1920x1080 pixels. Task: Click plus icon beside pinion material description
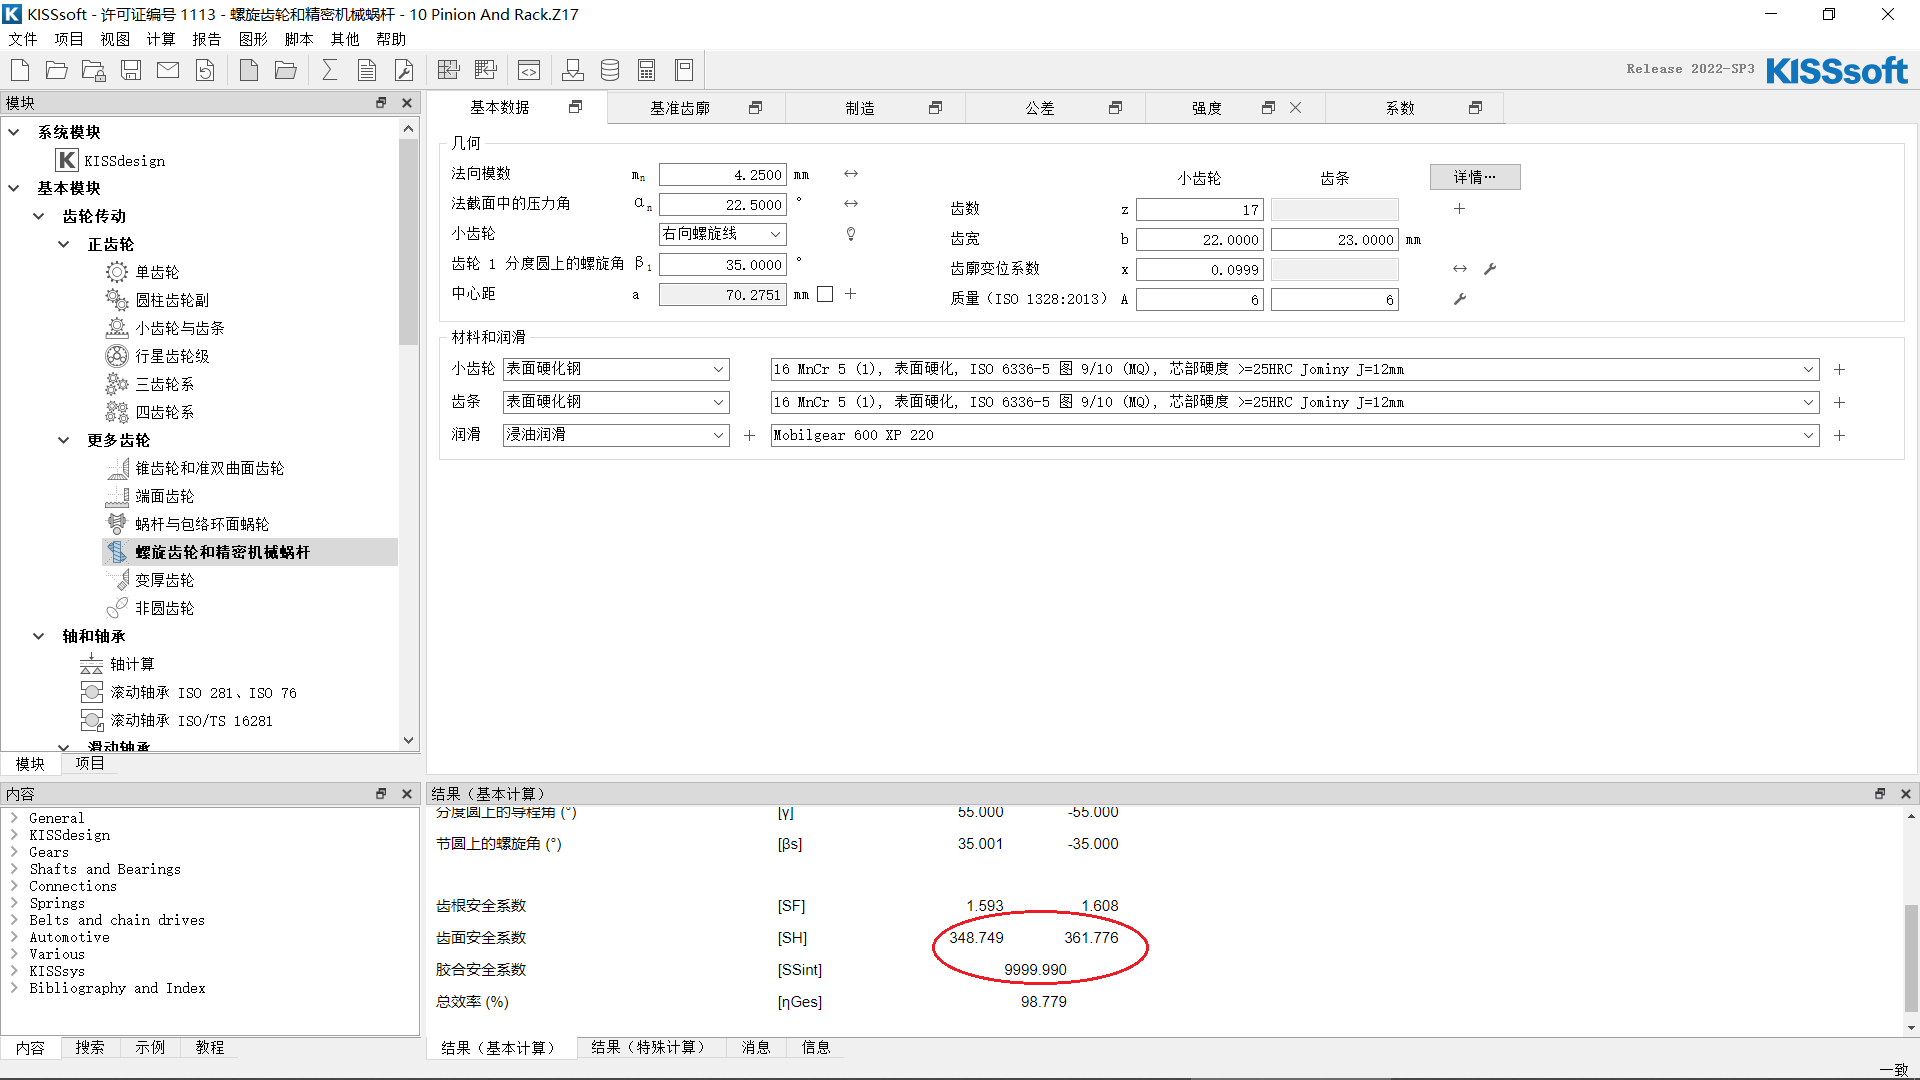[x=1840, y=370]
